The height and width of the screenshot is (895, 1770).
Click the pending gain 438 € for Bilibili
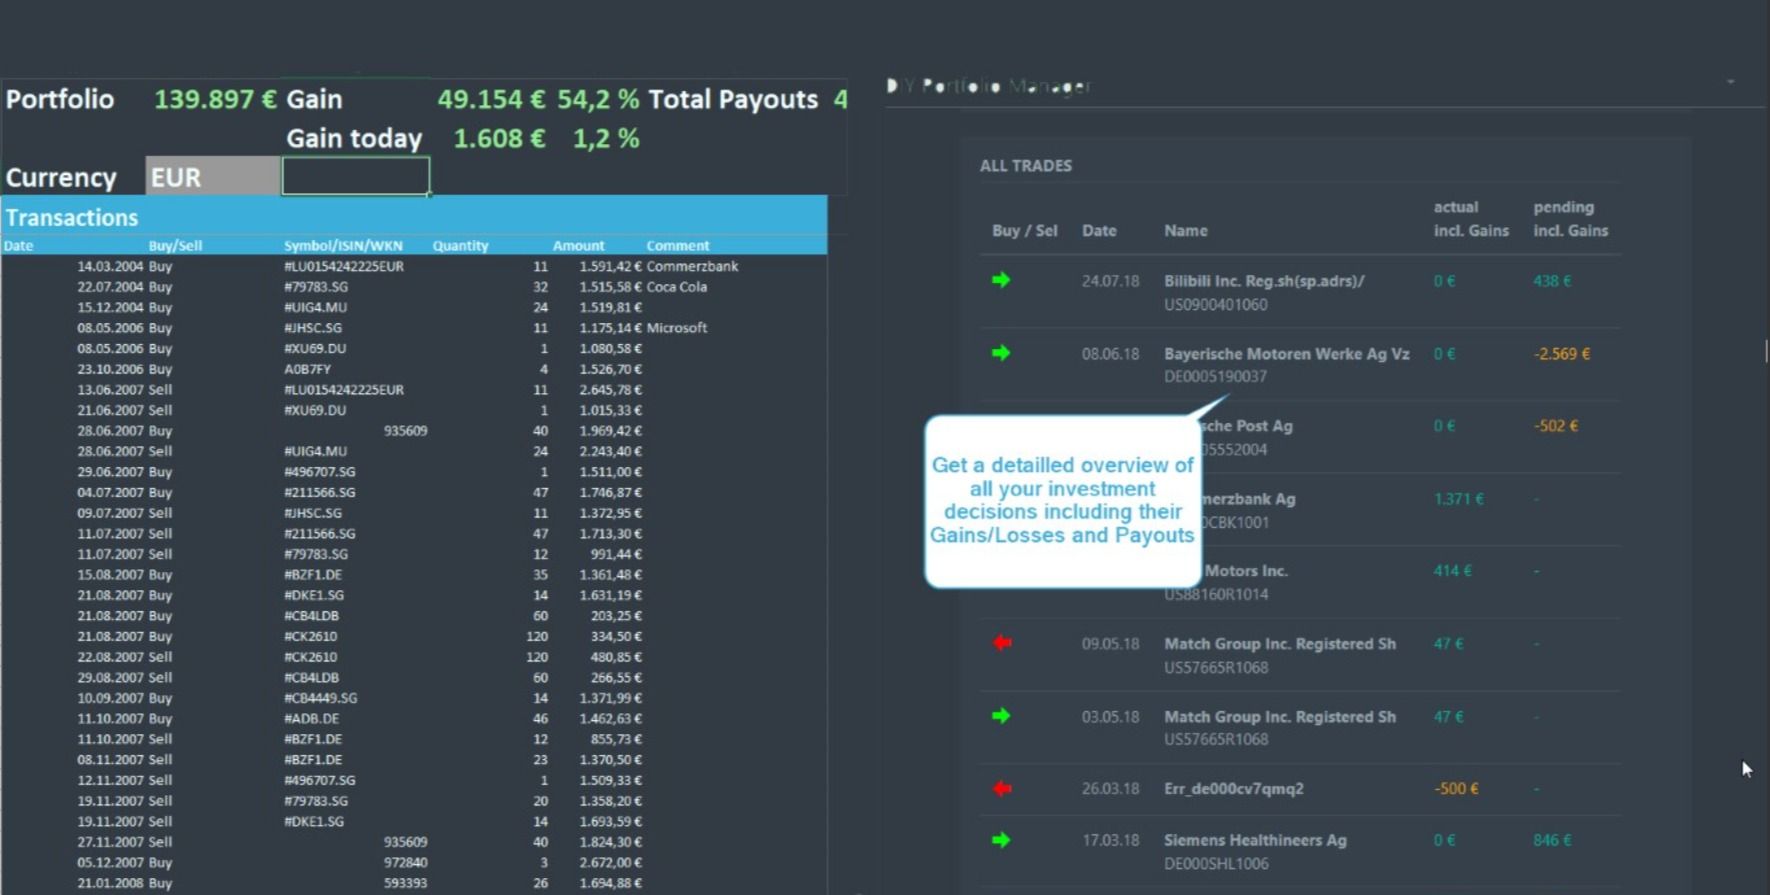click(x=1552, y=281)
